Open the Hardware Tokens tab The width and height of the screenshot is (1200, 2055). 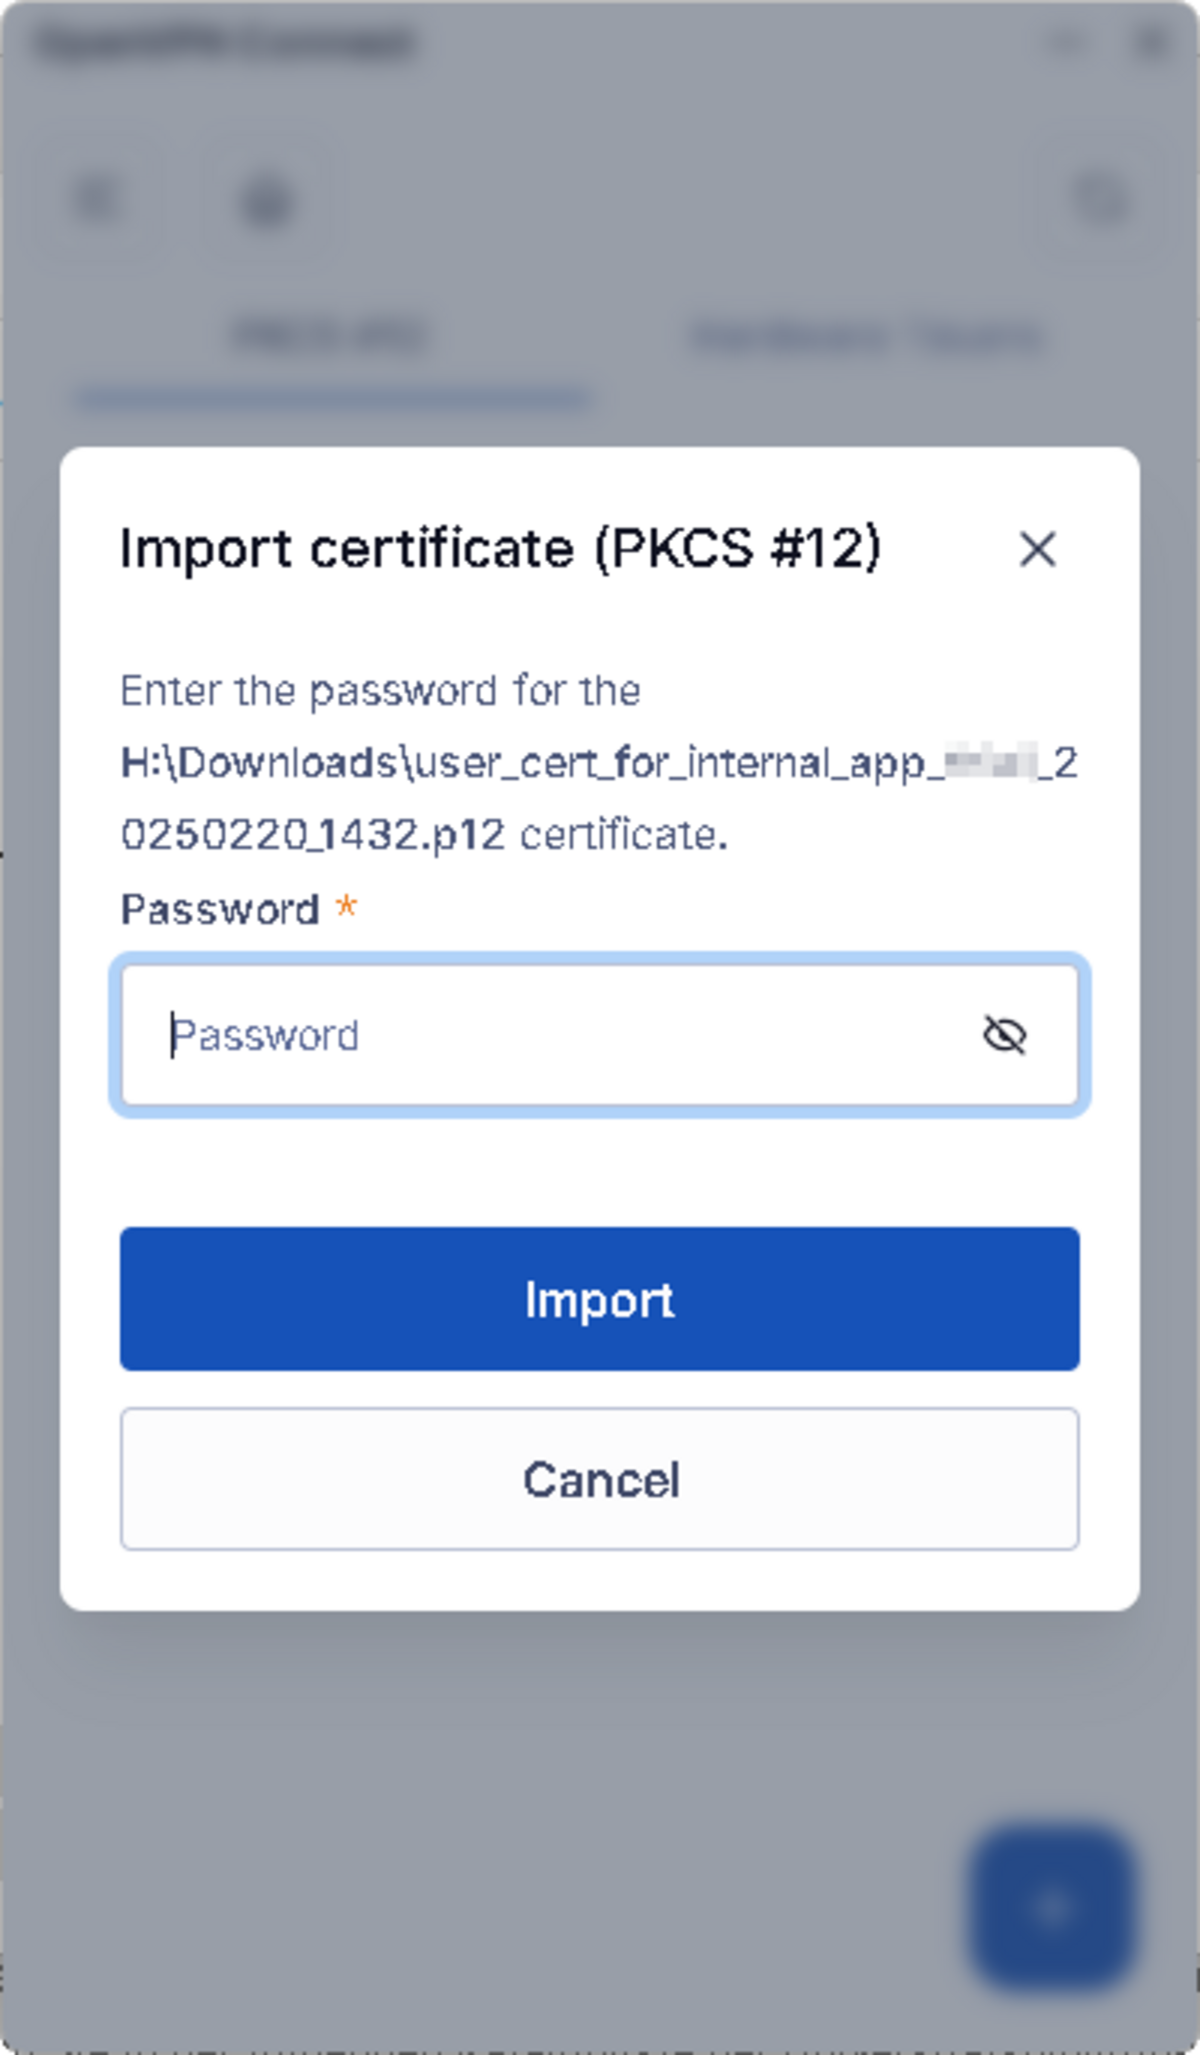(x=866, y=336)
